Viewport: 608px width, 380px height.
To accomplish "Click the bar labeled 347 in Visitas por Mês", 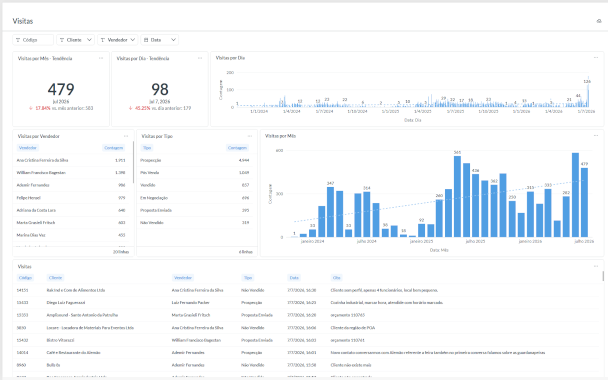I will pyautogui.click(x=330, y=212).
